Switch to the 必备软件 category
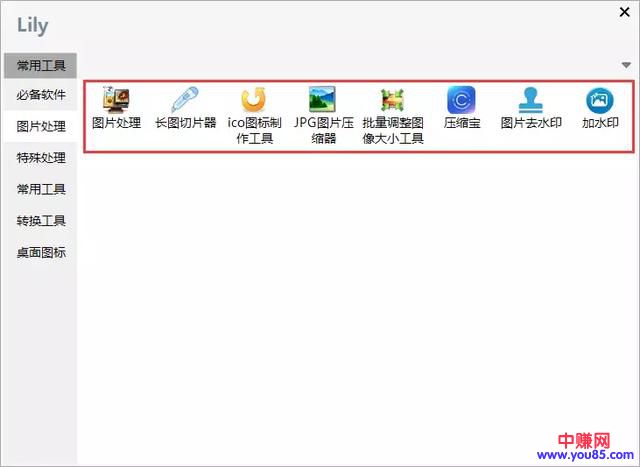The width and height of the screenshot is (640, 467). point(40,95)
